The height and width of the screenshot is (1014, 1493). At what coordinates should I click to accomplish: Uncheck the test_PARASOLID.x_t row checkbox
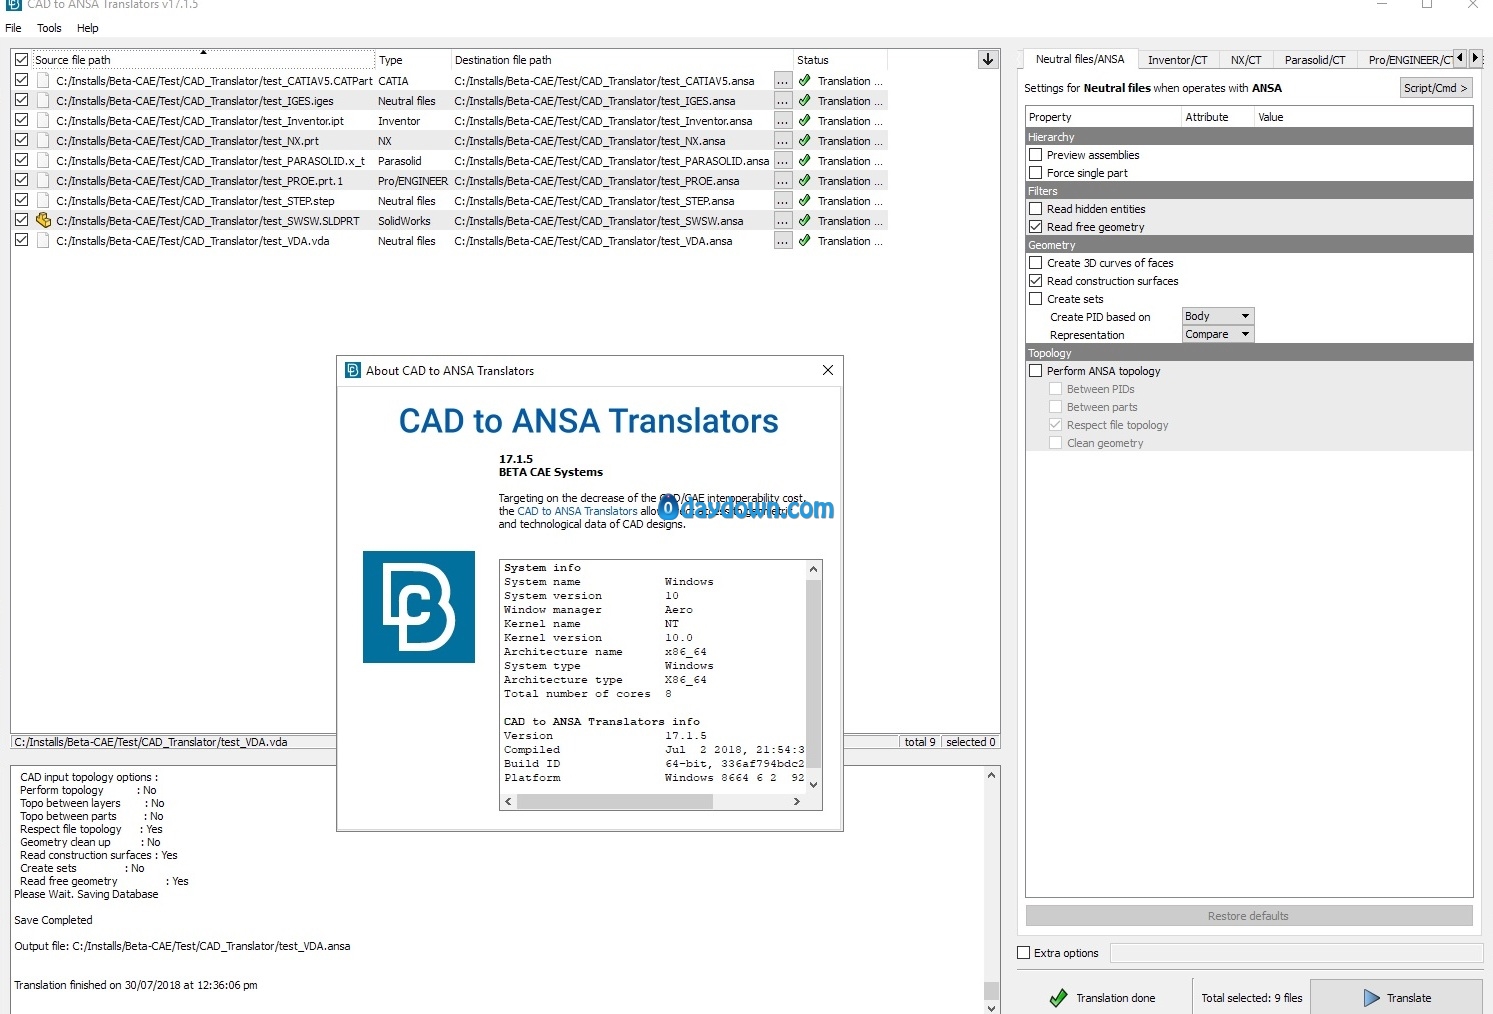[x=21, y=160]
